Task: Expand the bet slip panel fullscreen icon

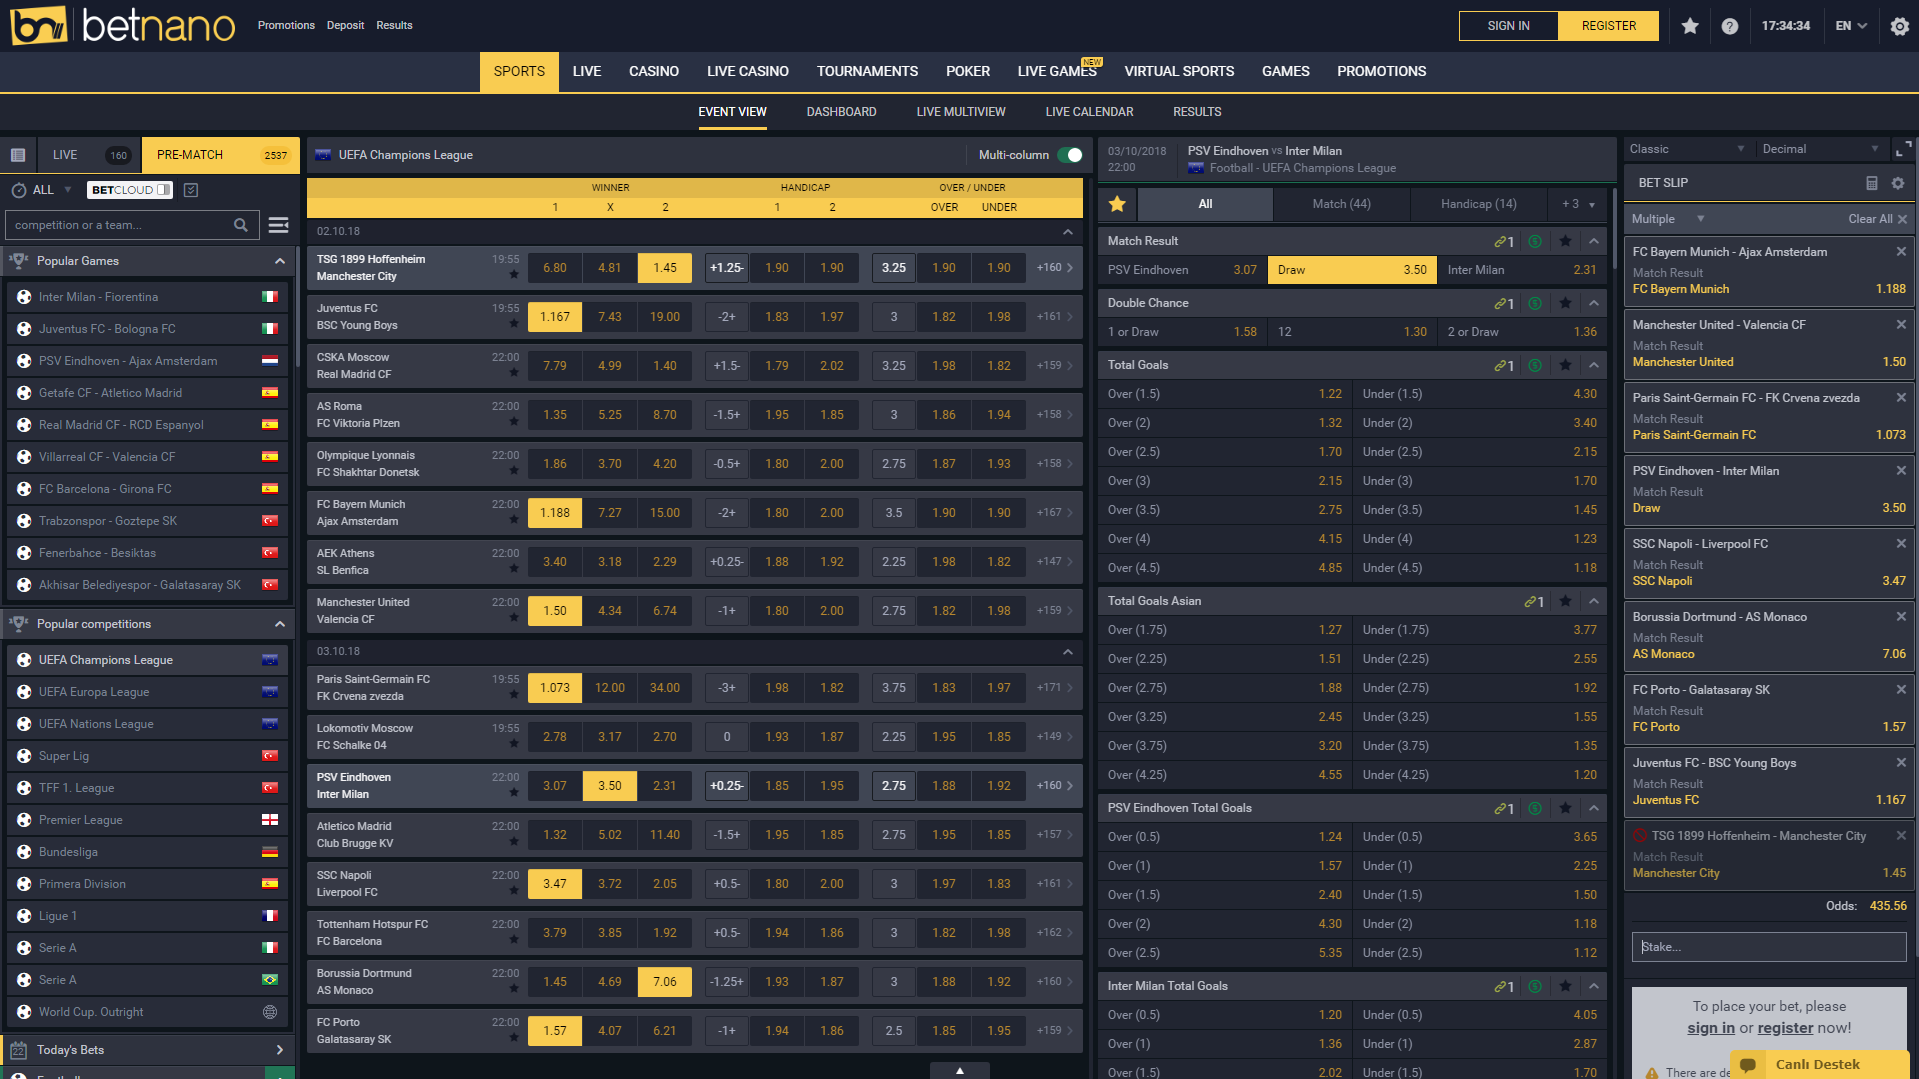Action: click(x=1903, y=149)
